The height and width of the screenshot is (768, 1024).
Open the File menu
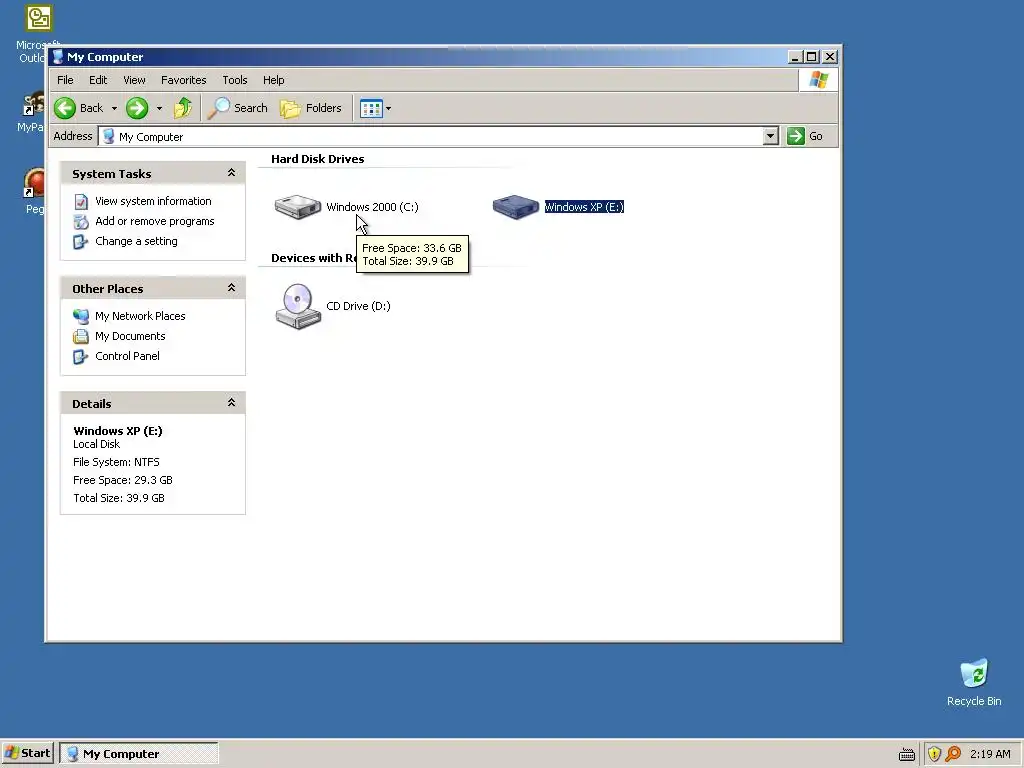(x=65, y=80)
